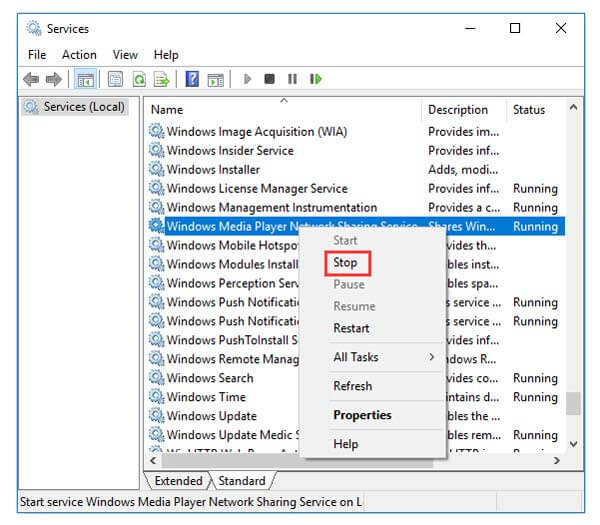This screenshot has width=600, height=525.
Task: Click gear icon of Windows Installer row
Action: [x=156, y=169]
